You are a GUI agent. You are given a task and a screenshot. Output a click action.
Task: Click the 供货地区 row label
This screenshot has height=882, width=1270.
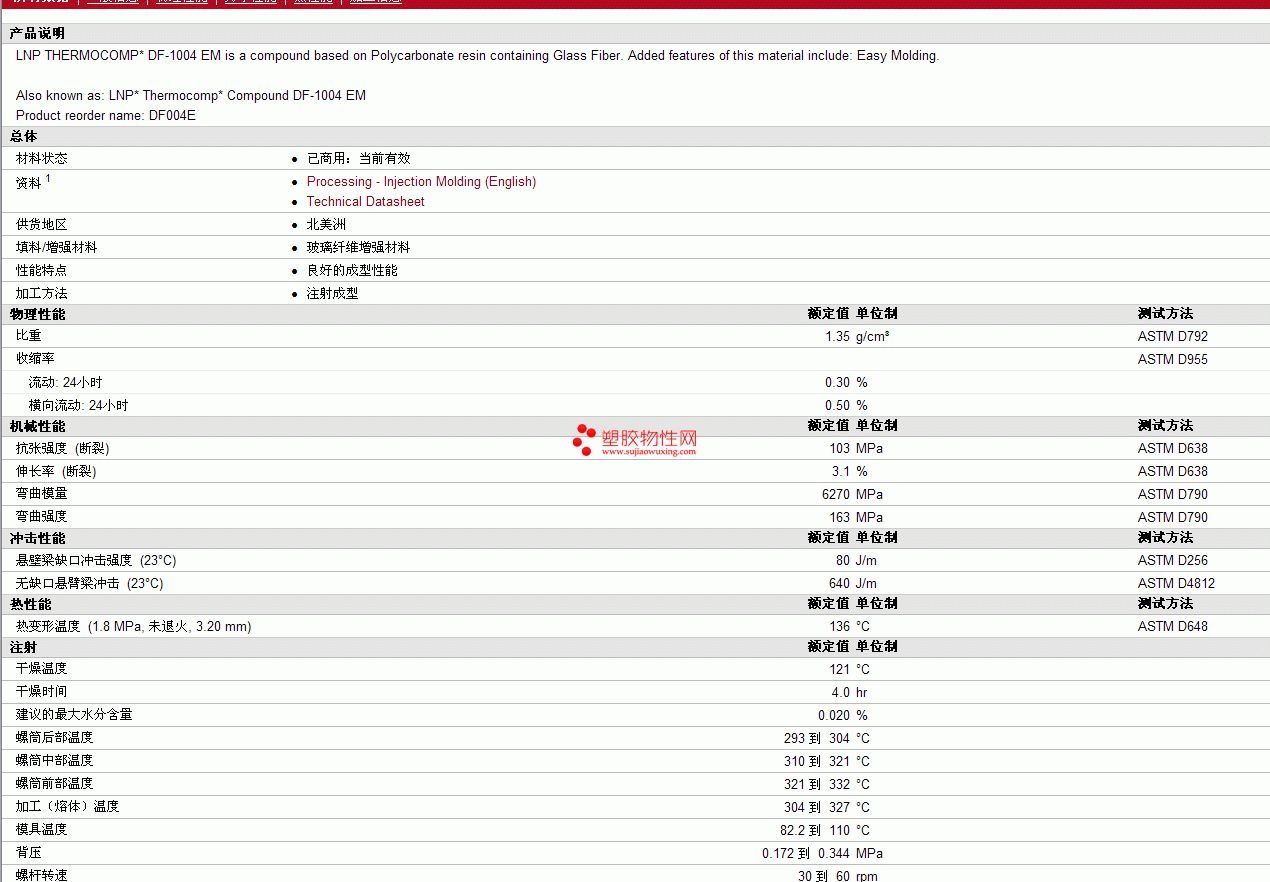coord(42,224)
